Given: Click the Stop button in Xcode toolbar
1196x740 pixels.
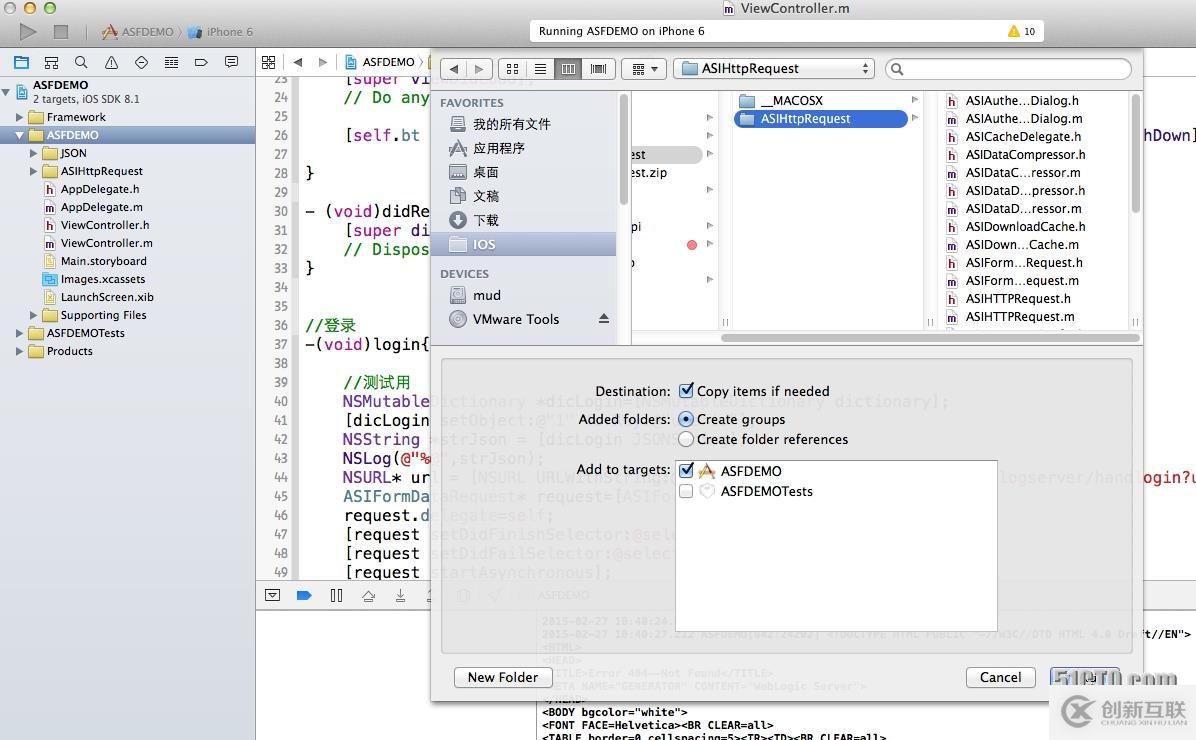Looking at the screenshot, I should click(x=61, y=31).
